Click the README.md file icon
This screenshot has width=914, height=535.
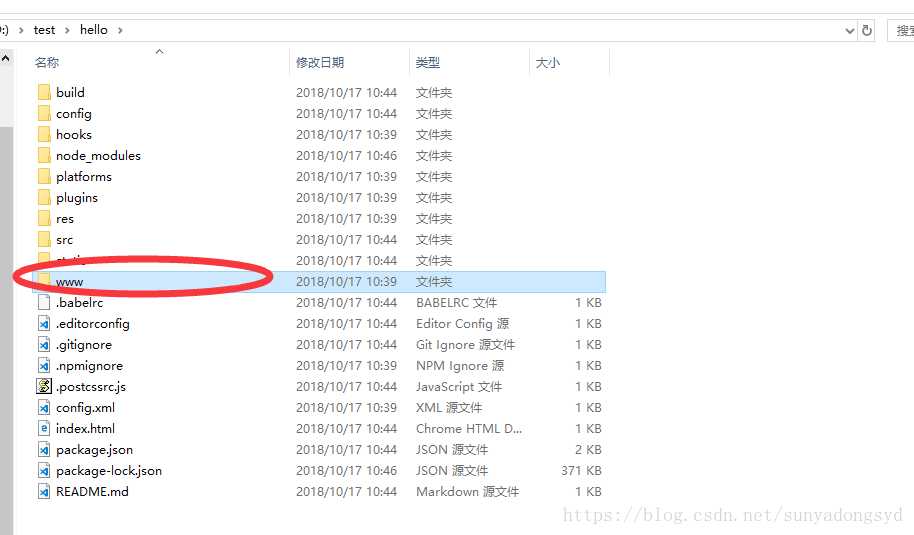point(44,491)
